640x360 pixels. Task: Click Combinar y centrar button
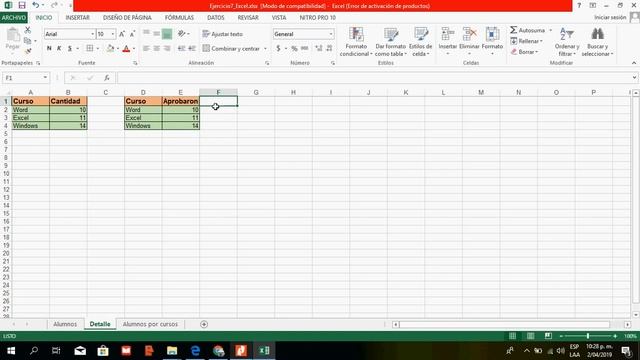(x=231, y=49)
